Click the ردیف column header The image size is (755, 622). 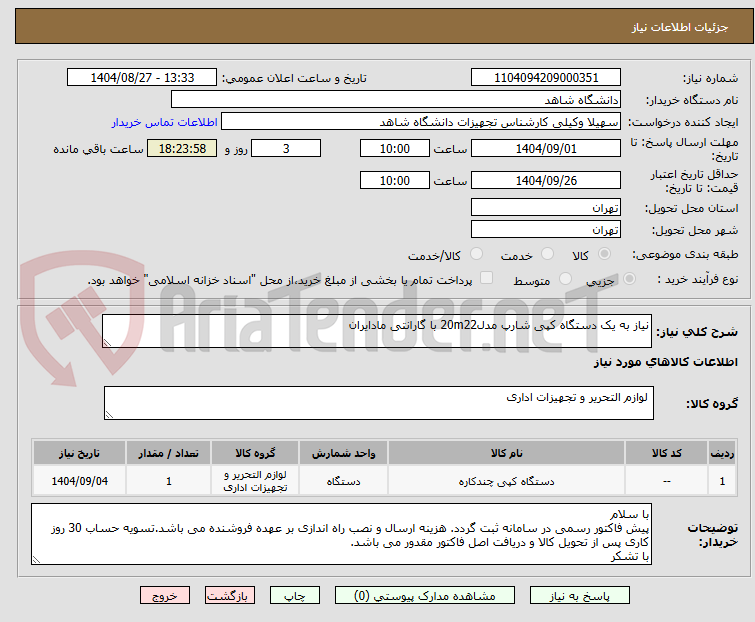(722, 453)
